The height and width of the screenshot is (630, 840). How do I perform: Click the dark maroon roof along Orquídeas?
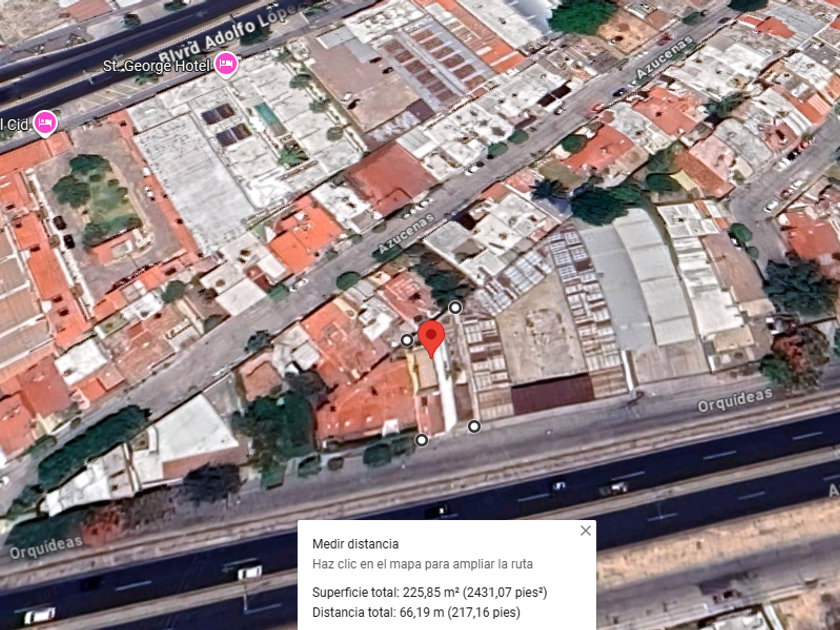pyautogui.click(x=552, y=394)
